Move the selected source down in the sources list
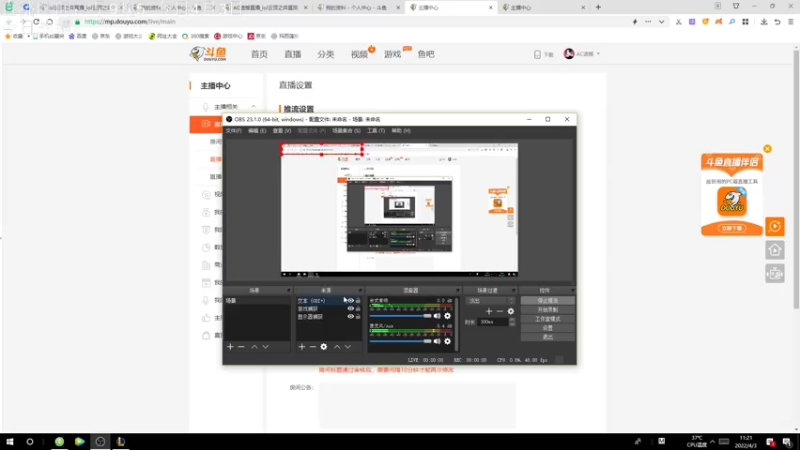This screenshot has height=450, width=800. click(348, 347)
